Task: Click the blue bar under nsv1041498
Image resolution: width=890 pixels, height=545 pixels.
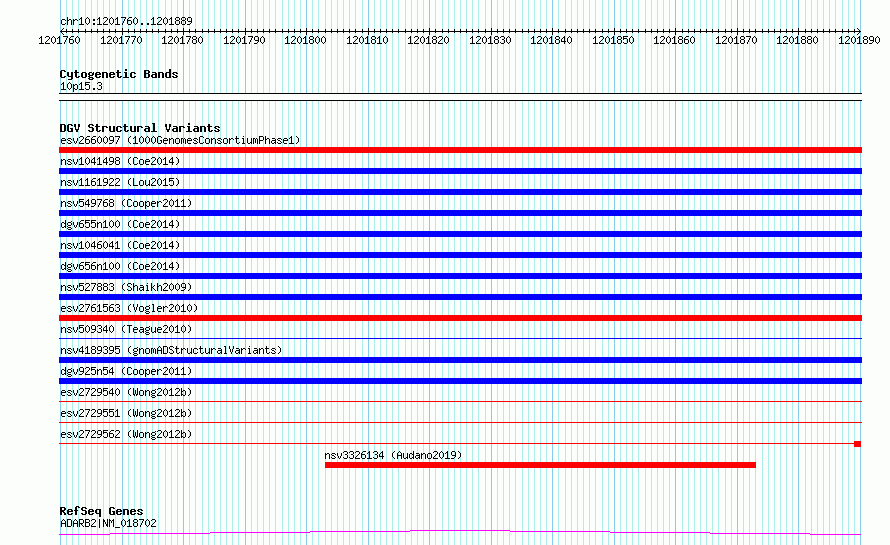Action: (460, 171)
